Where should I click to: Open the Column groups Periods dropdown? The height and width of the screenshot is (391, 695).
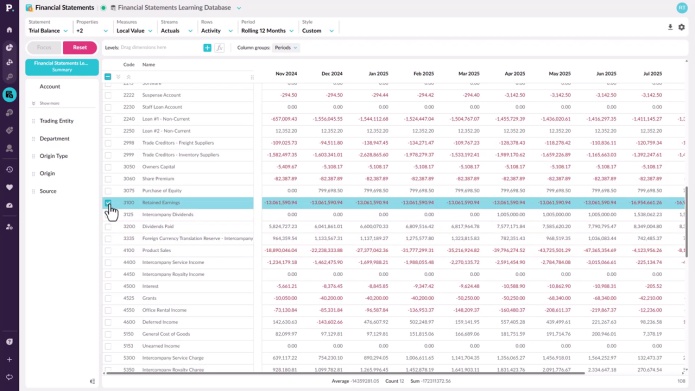click(286, 47)
